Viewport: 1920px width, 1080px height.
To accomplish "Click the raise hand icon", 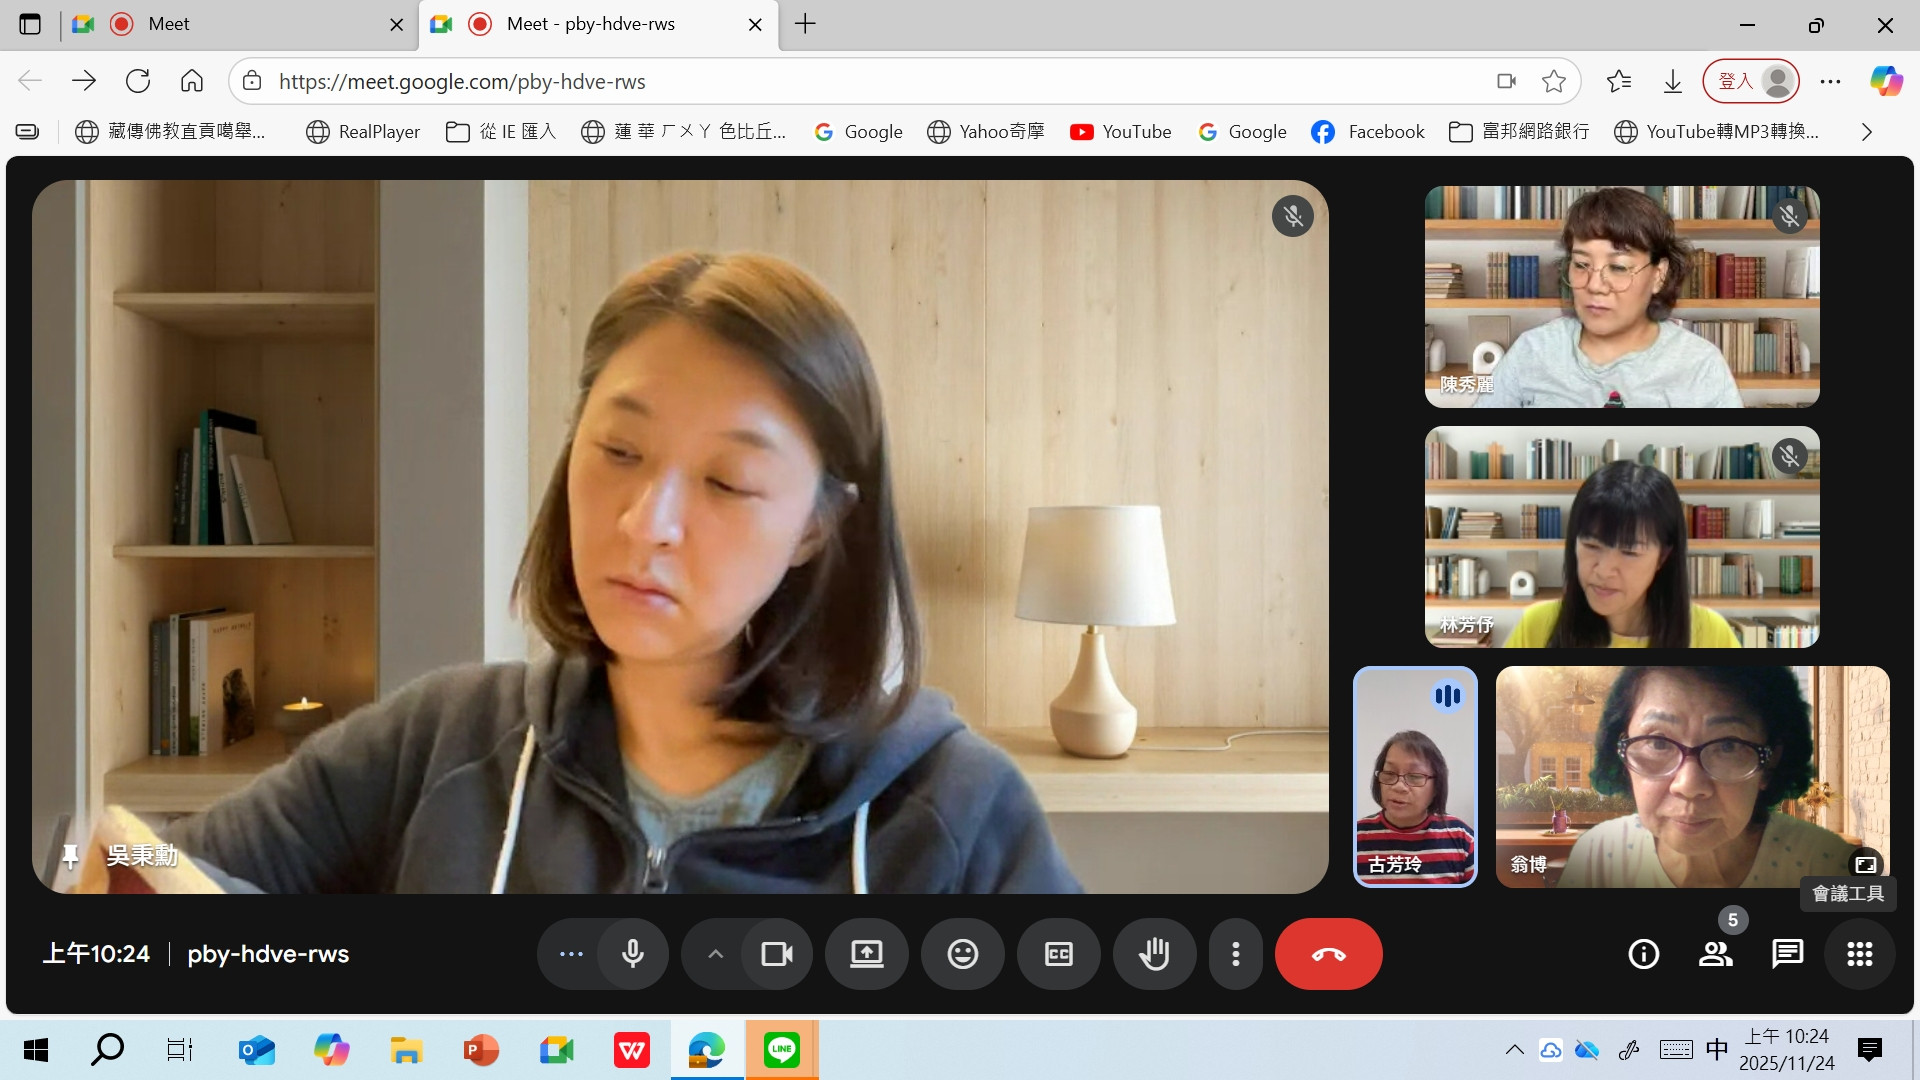I will [x=1154, y=954].
